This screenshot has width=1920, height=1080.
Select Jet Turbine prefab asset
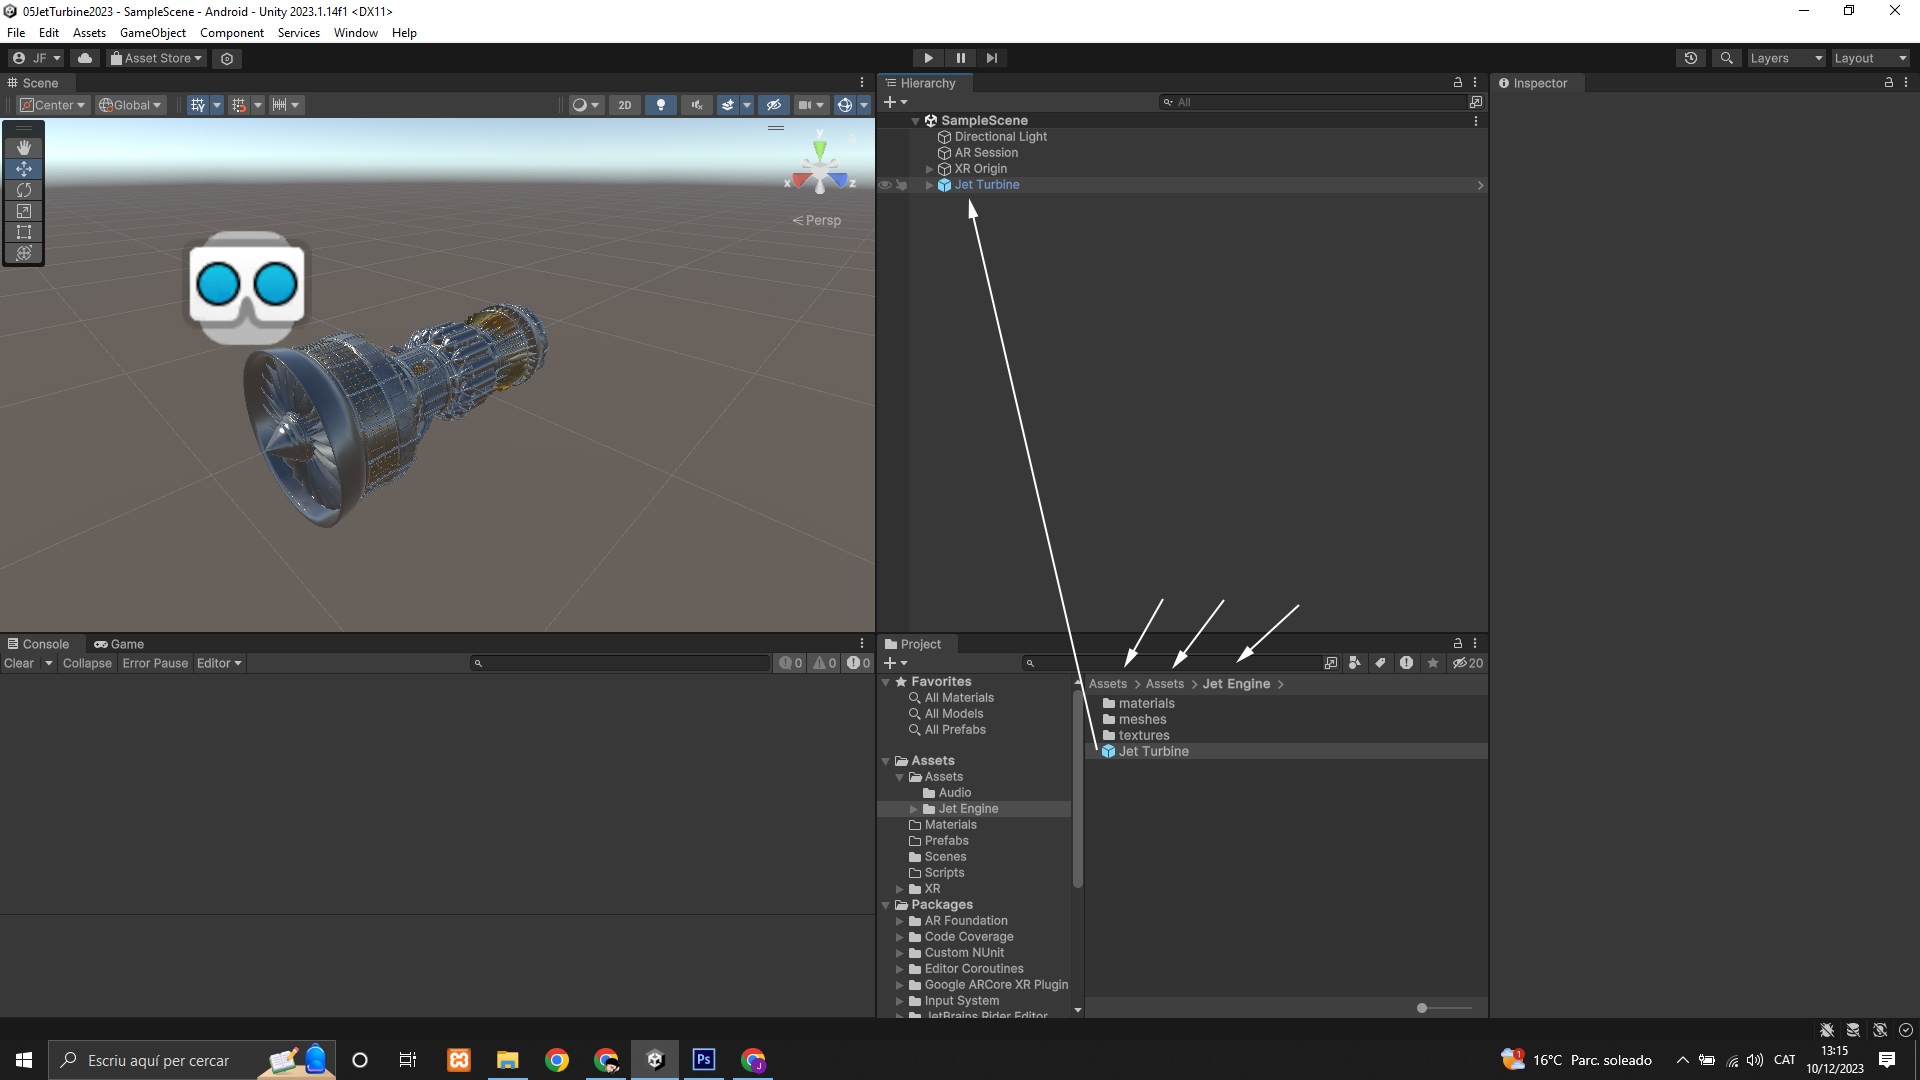pos(1153,751)
